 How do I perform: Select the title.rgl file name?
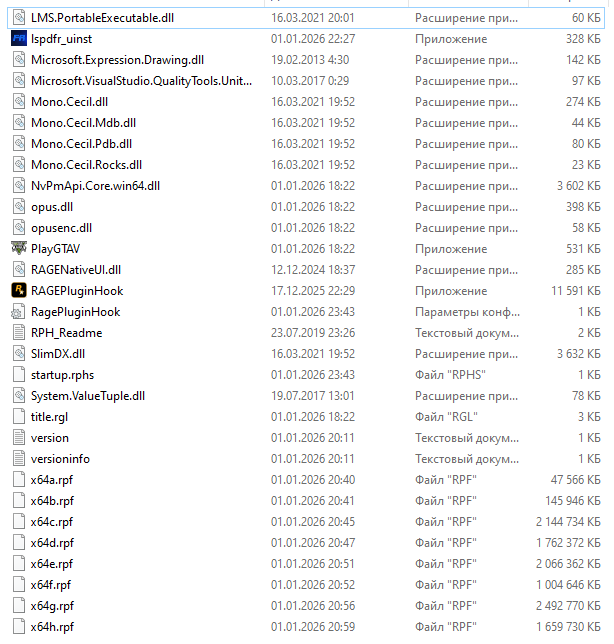(x=49, y=417)
